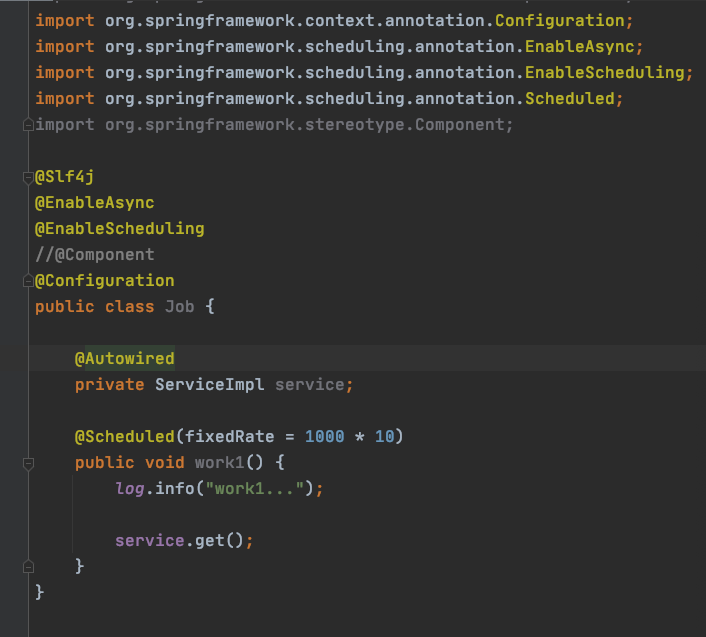Click EnableAsync in the import line
This screenshot has height=637, width=706.
click(x=580, y=47)
